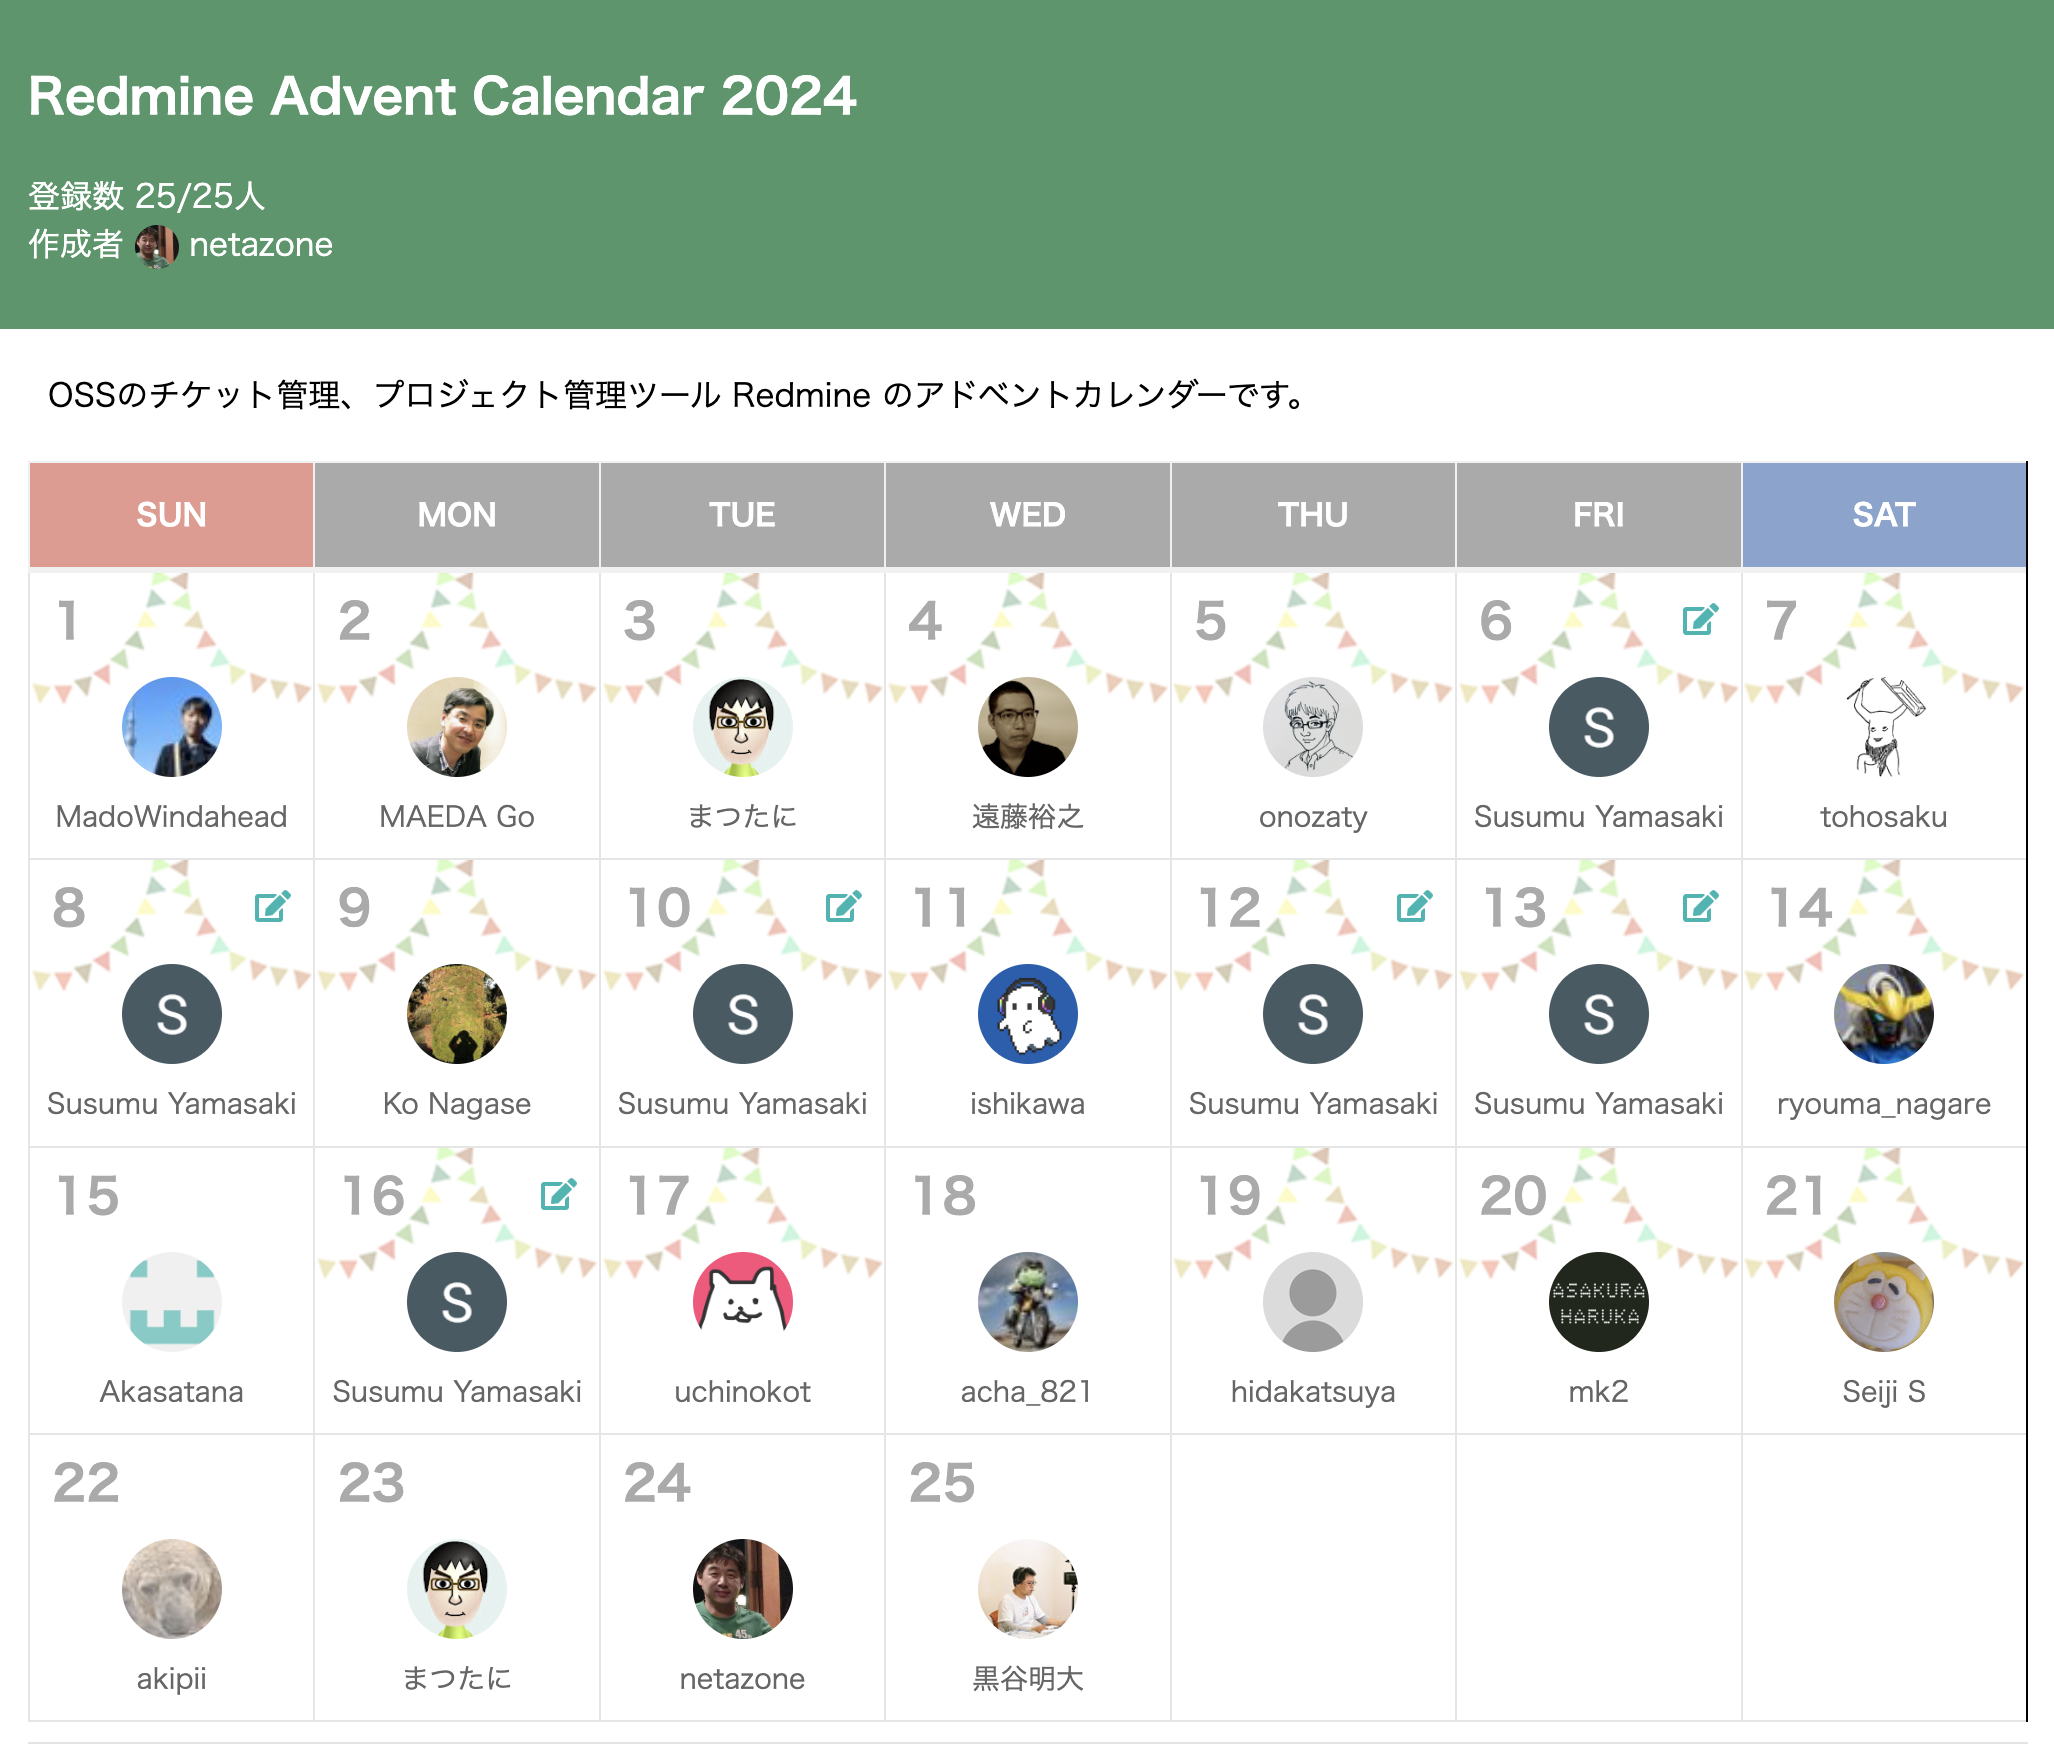The image size is (2054, 1752).
Task: Click netazone's avatar in the header
Action: coord(156,246)
